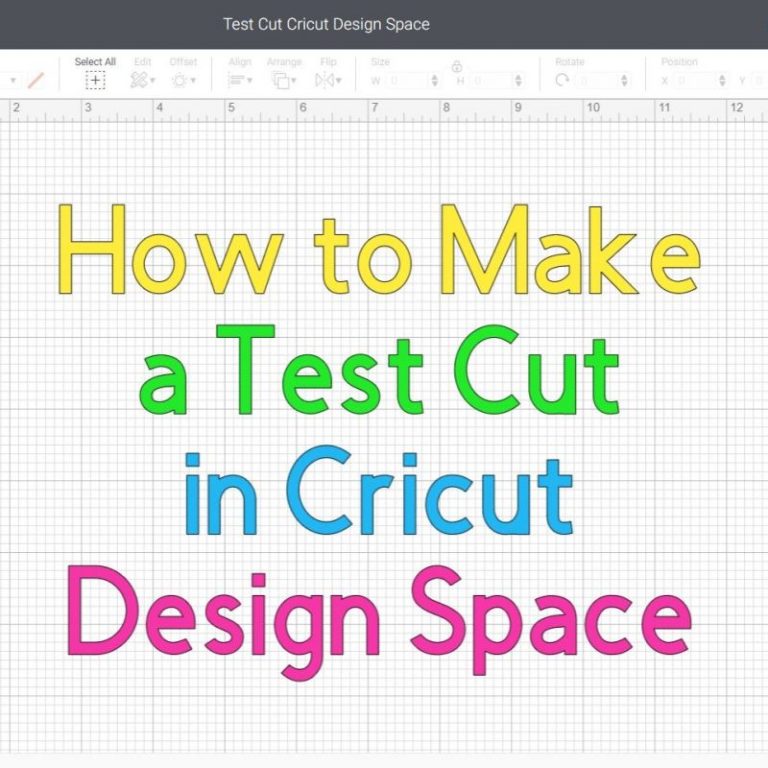Select the green "a Test Cut" text
Image resolution: width=768 pixels, height=768 pixels.
[378, 372]
